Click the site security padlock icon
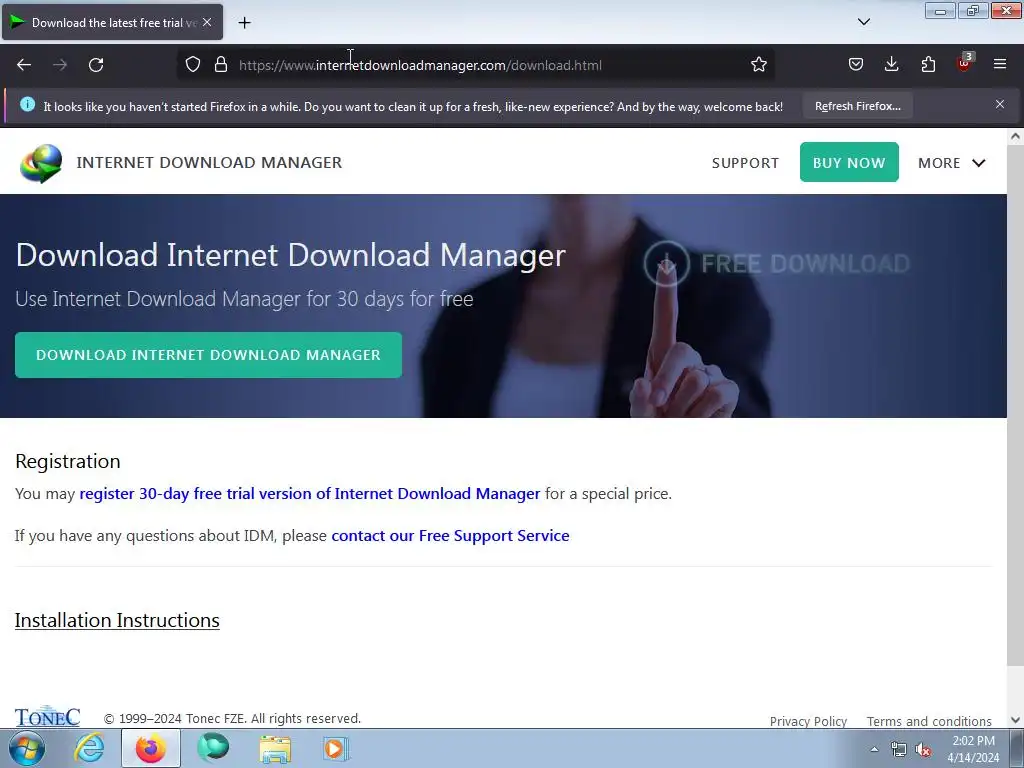This screenshot has height=768, width=1024. click(x=221, y=65)
